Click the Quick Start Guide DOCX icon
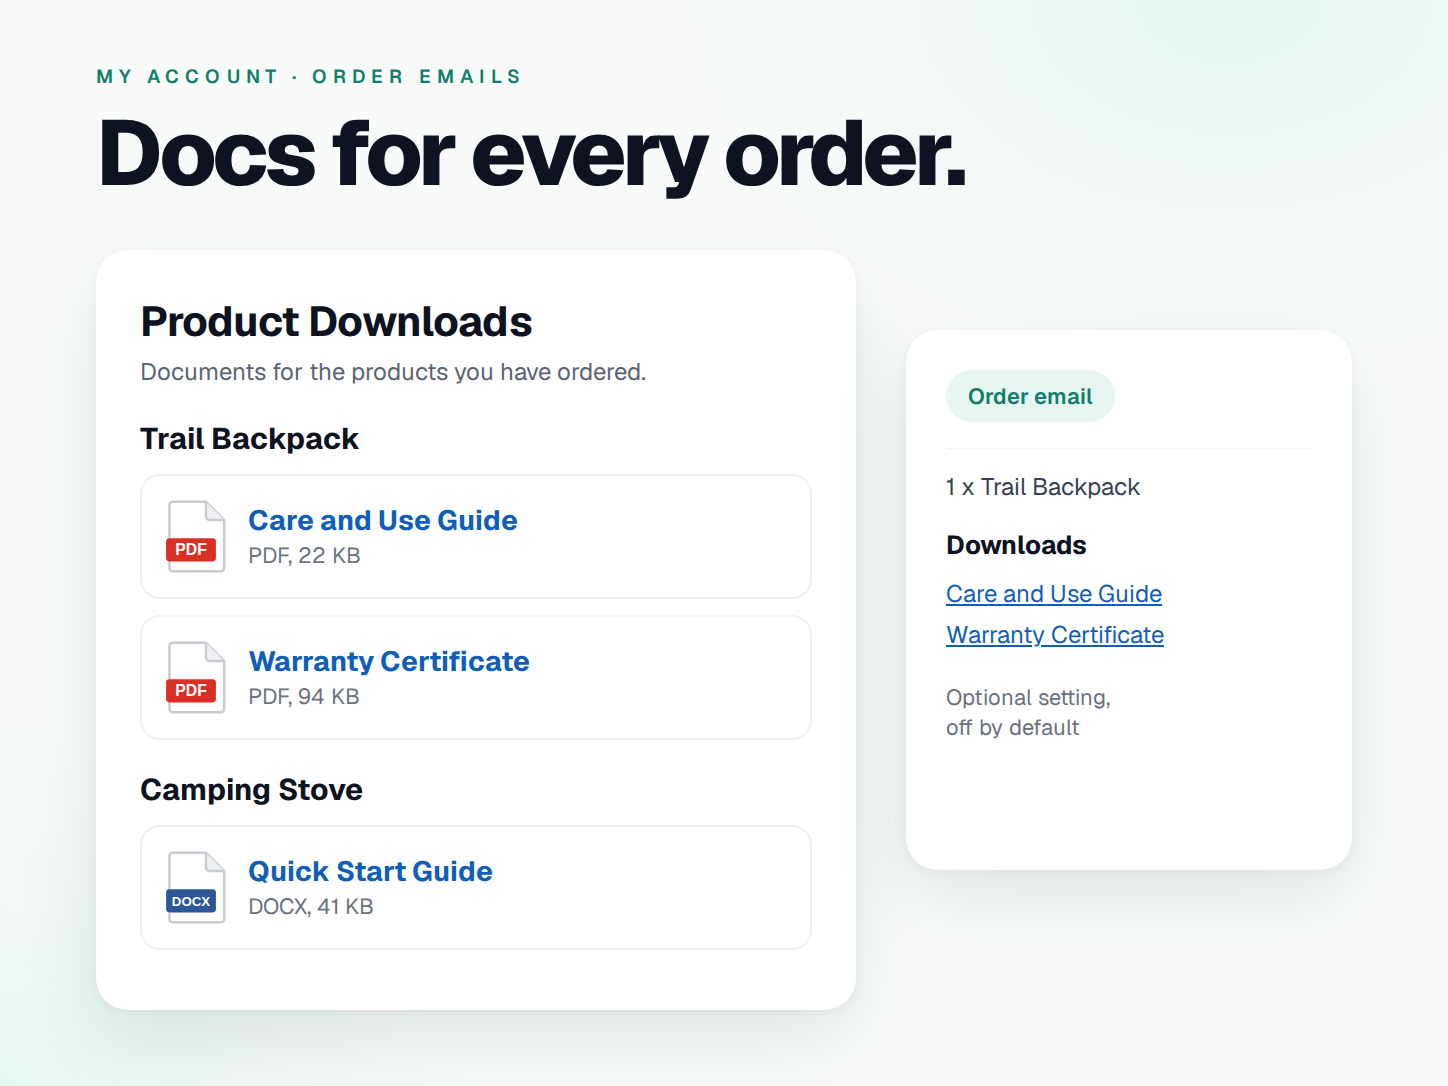Viewport: 1448px width, 1086px height. click(196, 887)
